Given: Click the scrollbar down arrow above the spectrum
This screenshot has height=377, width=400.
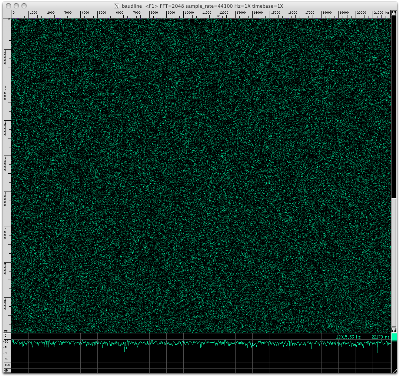Looking at the screenshot, I should pos(394,329).
